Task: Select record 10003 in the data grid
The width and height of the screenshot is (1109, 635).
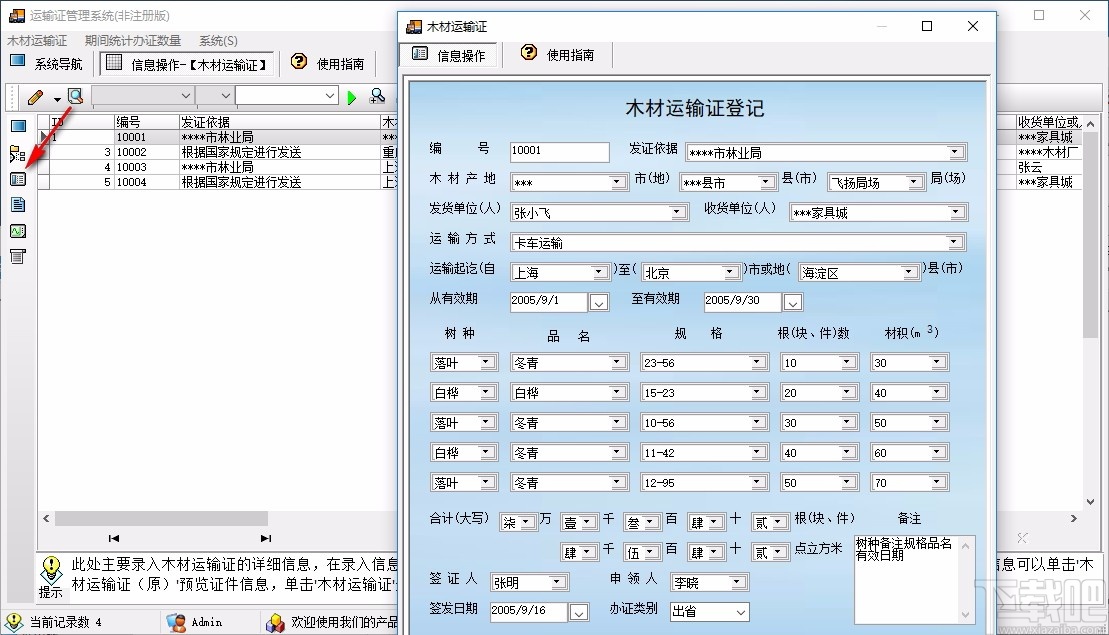Action: [x=131, y=167]
